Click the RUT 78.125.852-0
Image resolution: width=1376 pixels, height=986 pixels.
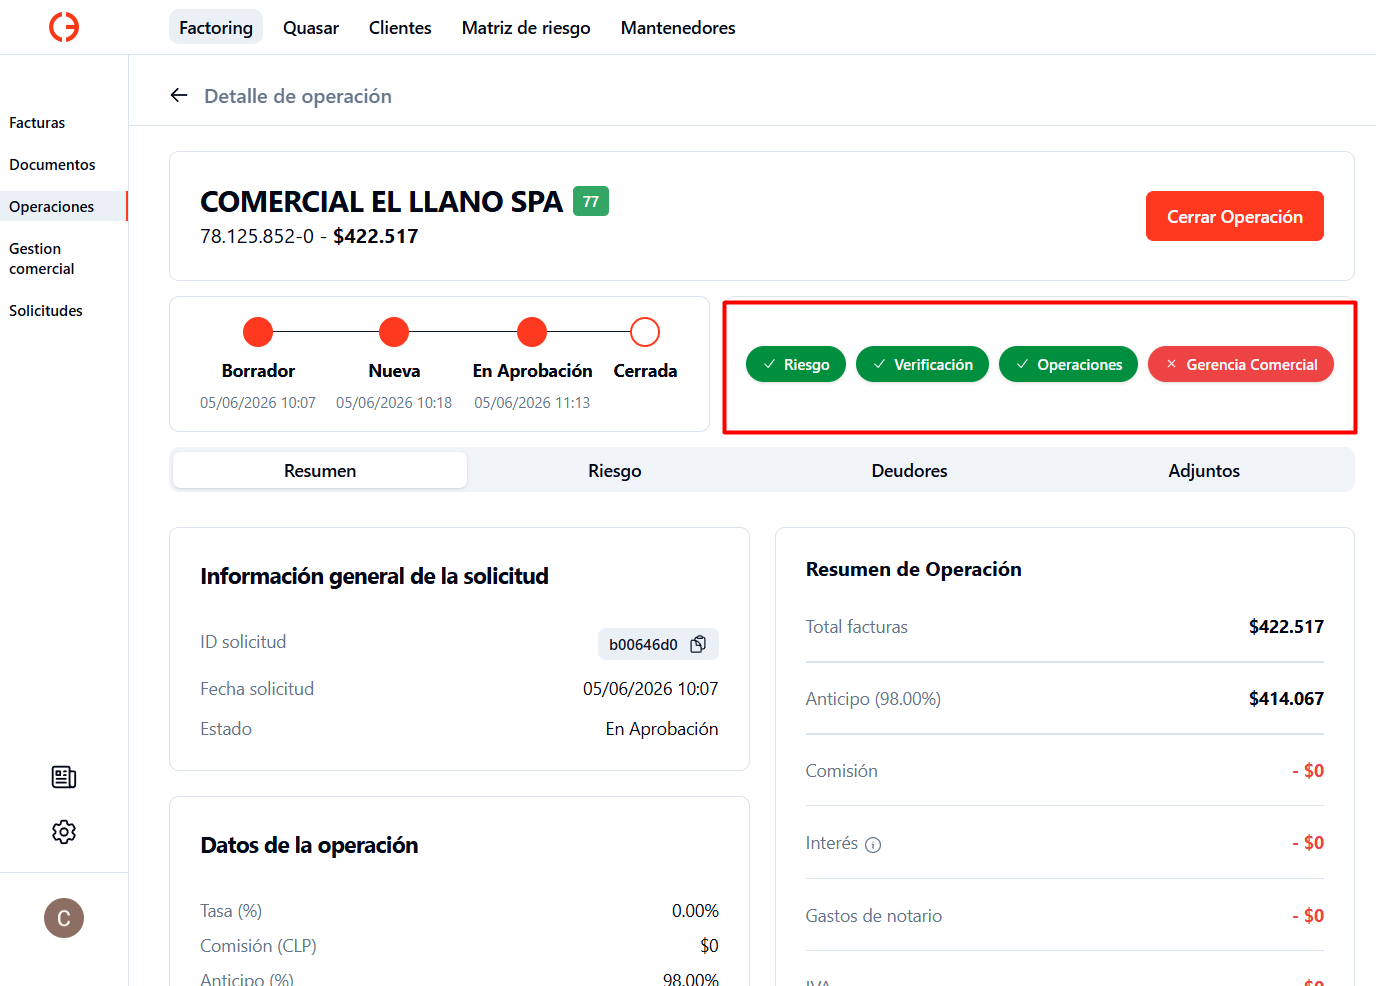(257, 236)
